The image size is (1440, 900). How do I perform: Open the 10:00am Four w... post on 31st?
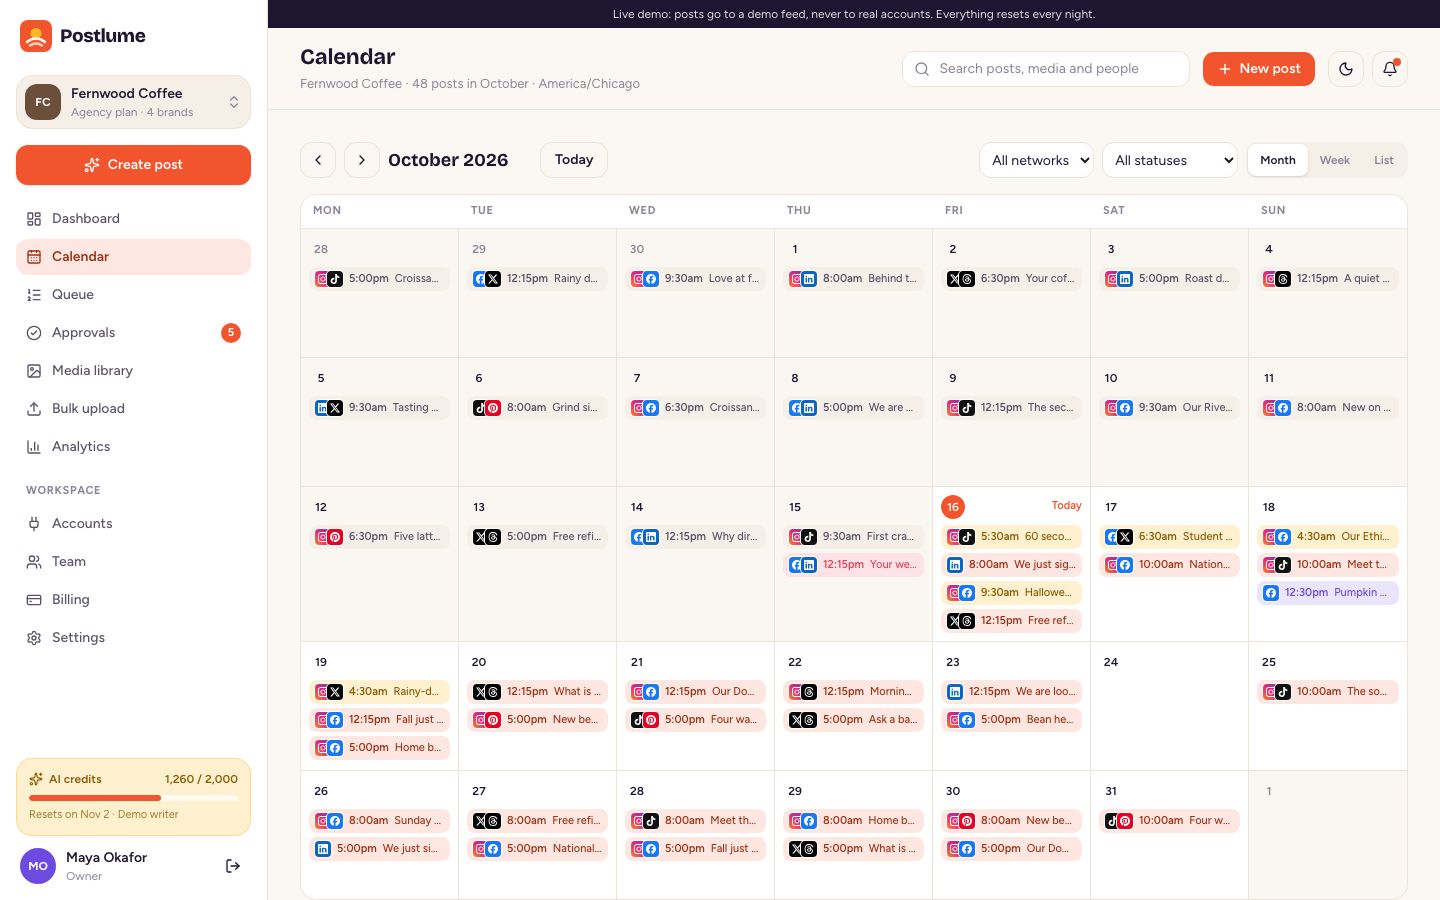tap(1170, 821)
